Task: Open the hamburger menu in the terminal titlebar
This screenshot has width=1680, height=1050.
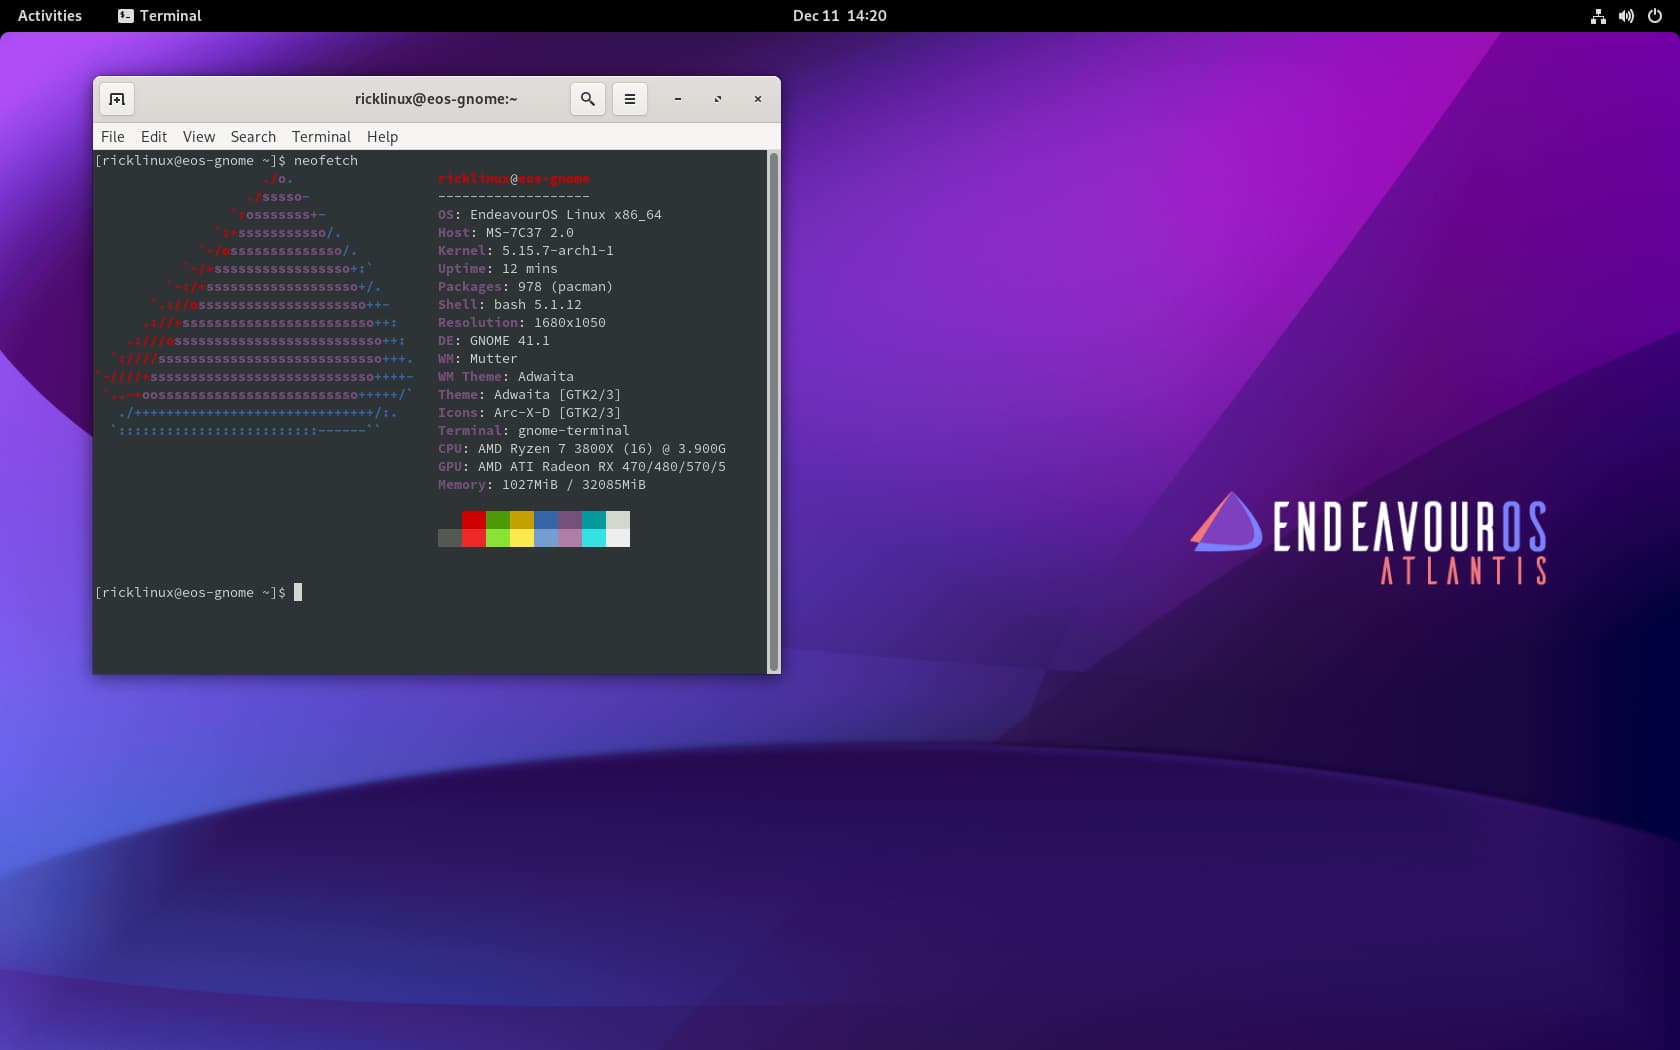Action: [629, 99]
